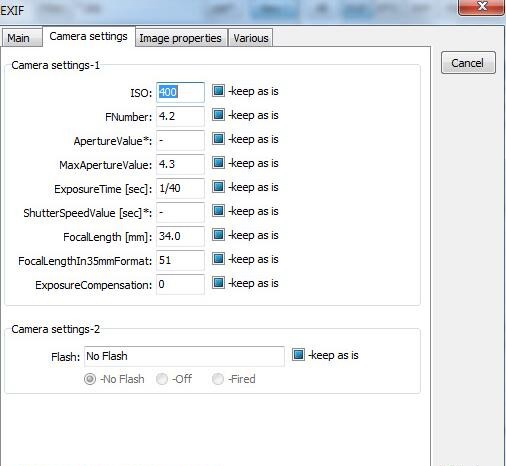Toggle keep as is for FocalLengthIn35mmFormat
The image size is (506, 466).
(x=218, y=259)
